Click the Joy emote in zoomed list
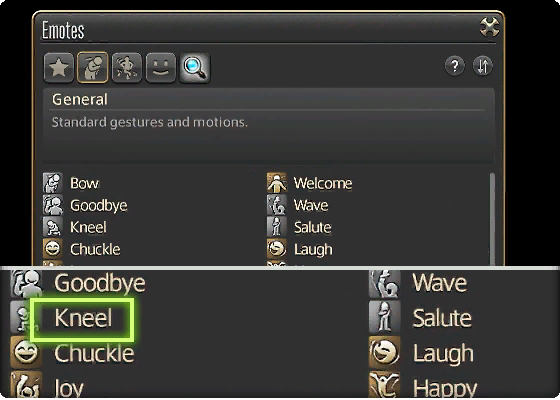 coord(69,388)
